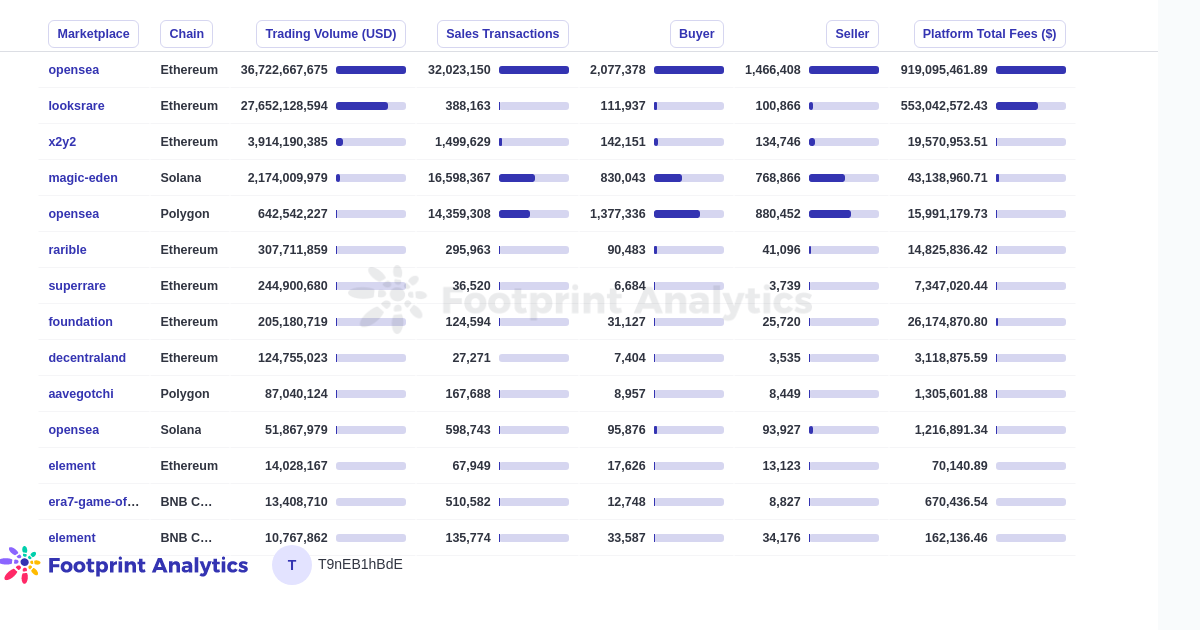The image size is (1200, 630).
Task: Click looksrare trading volume 27,652,128,594
Action: pyautogui.click(x=284, y=106)
